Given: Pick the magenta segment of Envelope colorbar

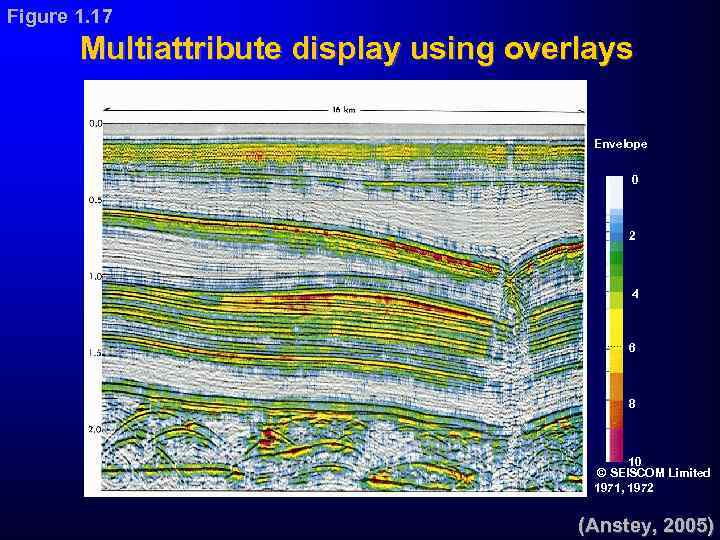Looking at the screenshot, I should (x=614, y=444).
